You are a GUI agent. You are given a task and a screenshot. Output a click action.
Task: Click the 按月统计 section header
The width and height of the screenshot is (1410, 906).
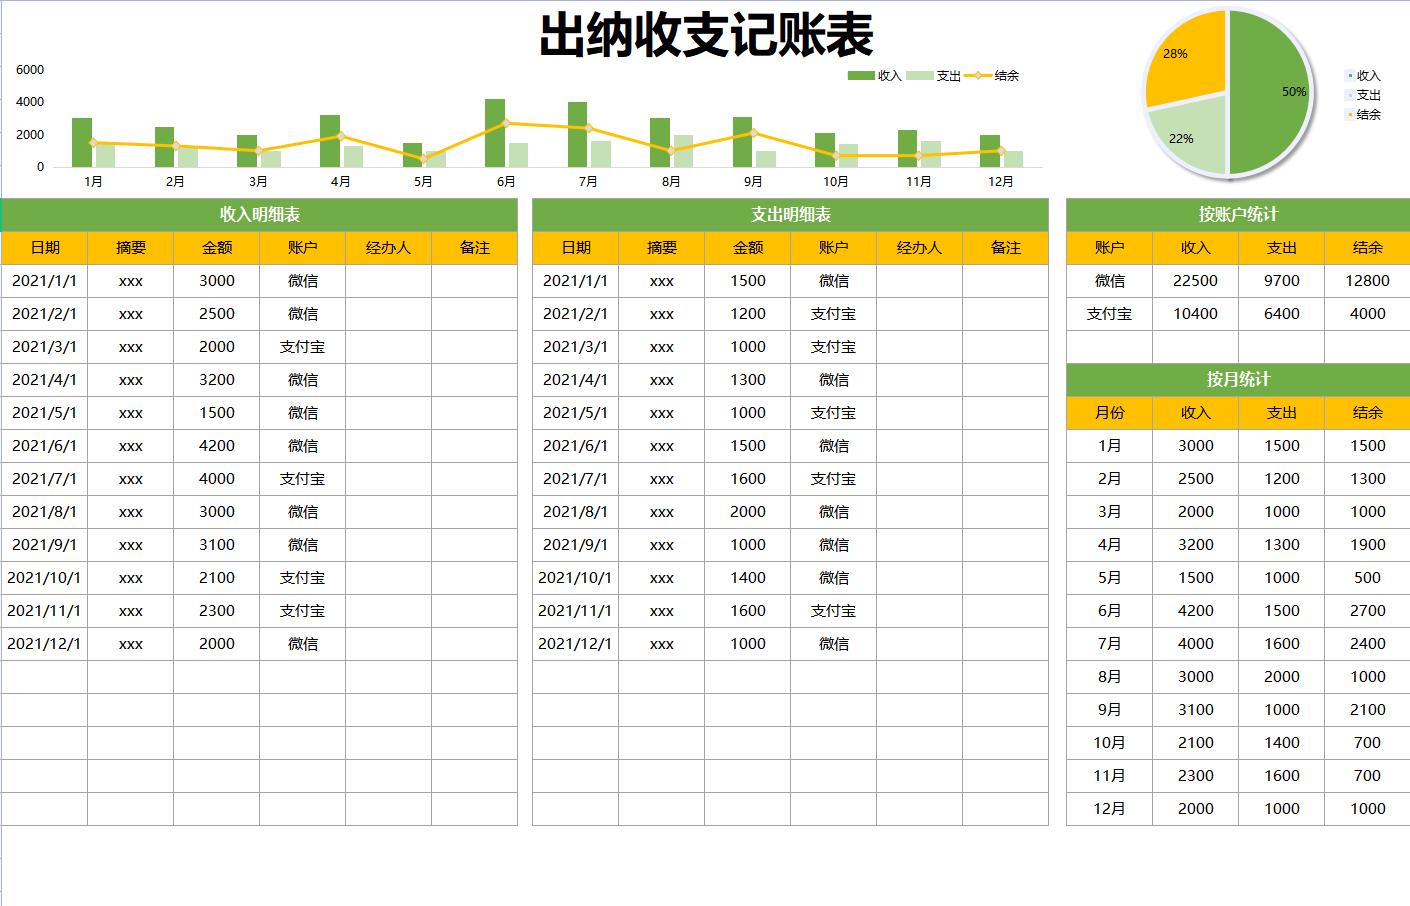(x=1237, y=380)
